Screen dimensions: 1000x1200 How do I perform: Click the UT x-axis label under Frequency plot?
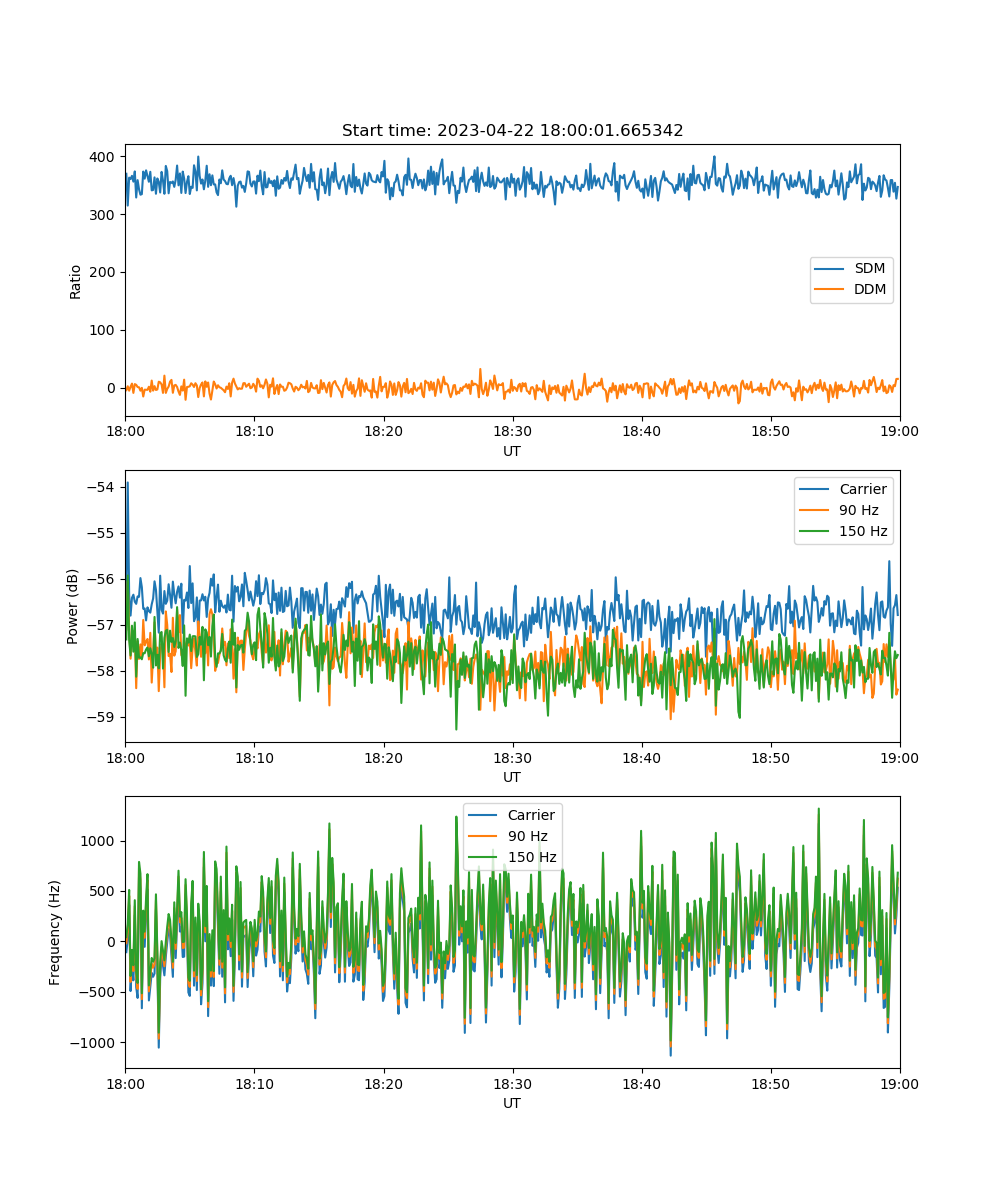(x=512, y=1103)
